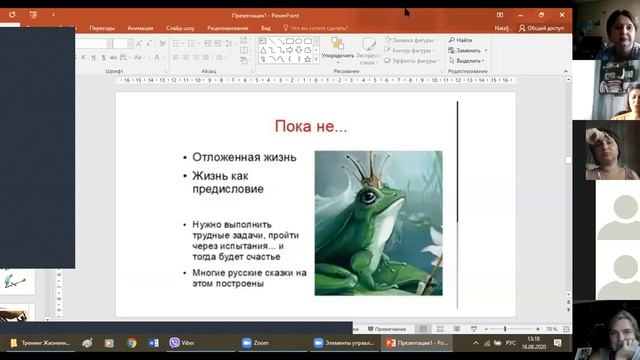Open Выделить select dropdown
The image size is (640, 360).
tap(467, 60)
